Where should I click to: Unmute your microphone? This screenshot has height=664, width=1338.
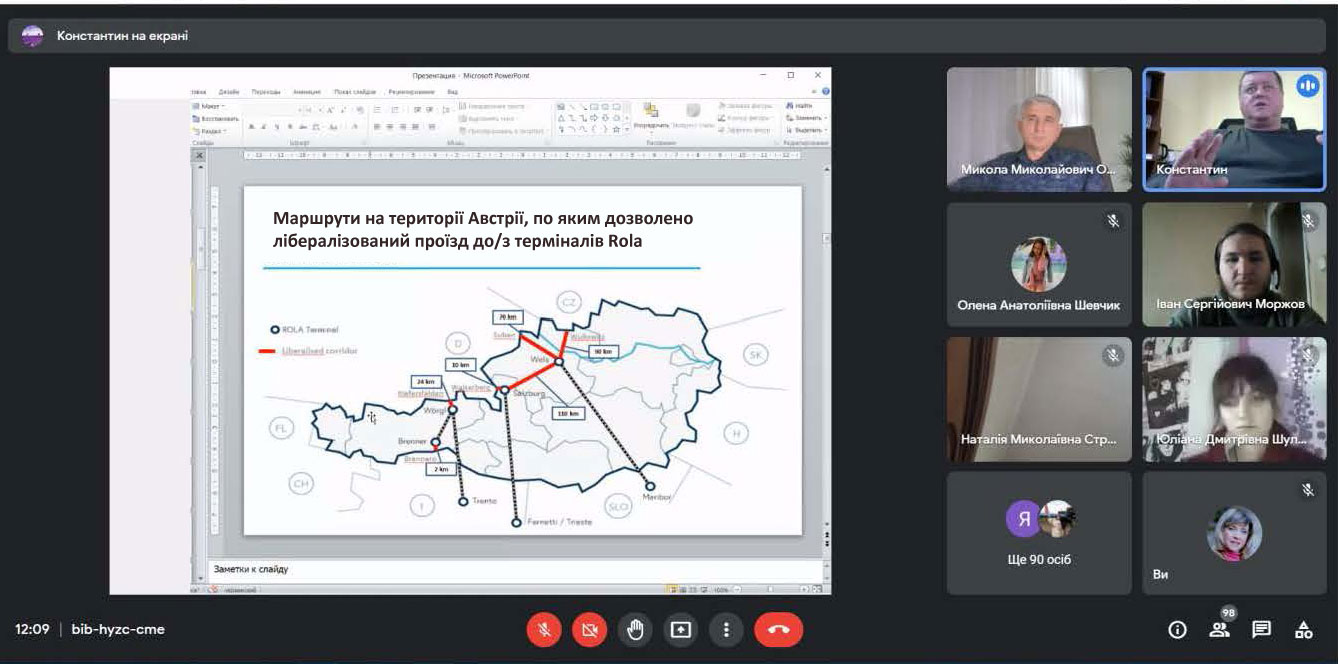(x=544, y=630)
